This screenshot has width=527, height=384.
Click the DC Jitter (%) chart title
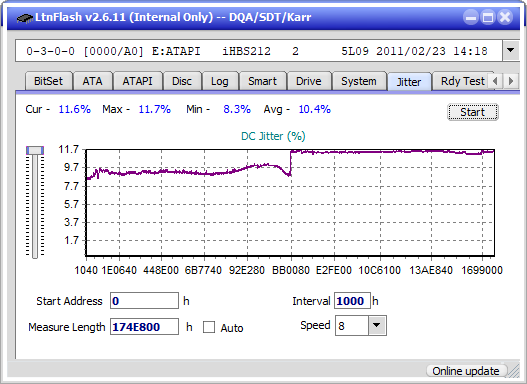[273, 136]
